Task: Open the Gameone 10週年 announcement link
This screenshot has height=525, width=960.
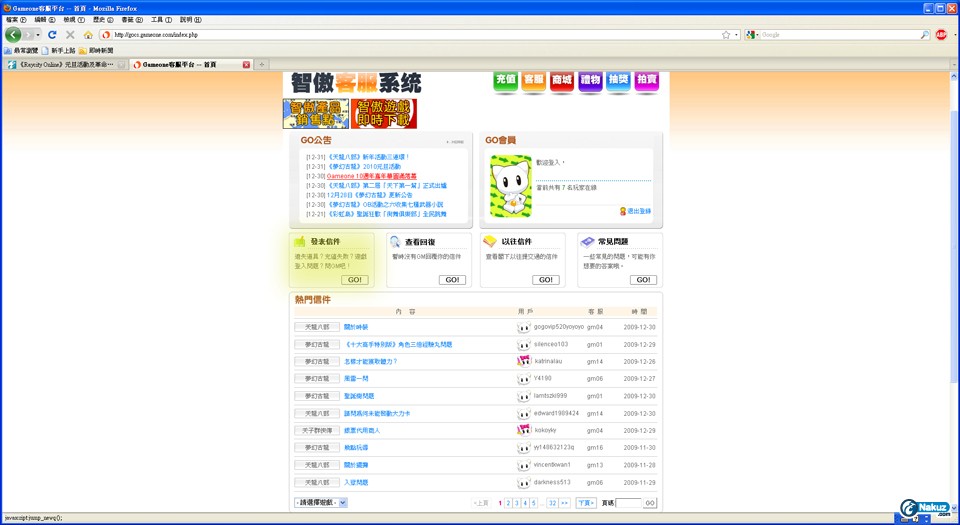Action: pyautogui.click(x=372, y=176)
